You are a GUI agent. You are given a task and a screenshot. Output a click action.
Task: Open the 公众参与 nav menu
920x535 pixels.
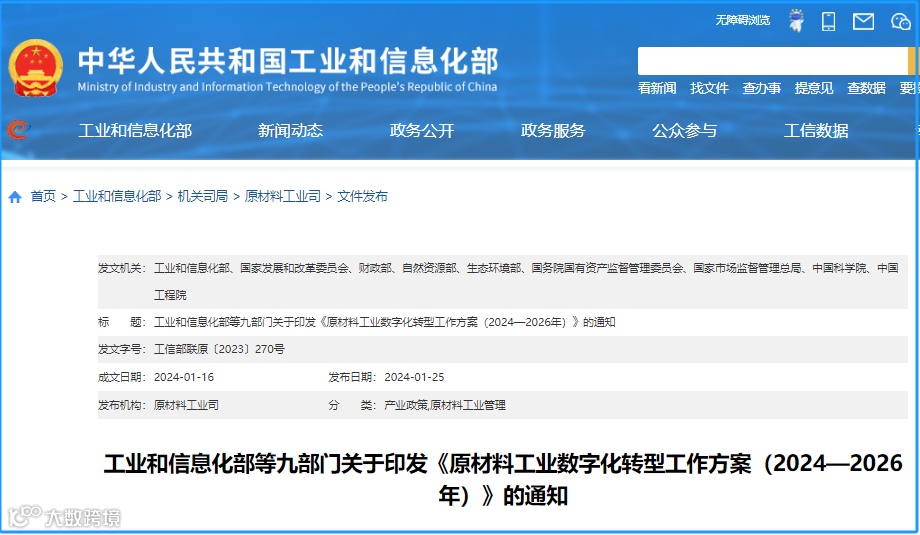[x=685, y=130]
